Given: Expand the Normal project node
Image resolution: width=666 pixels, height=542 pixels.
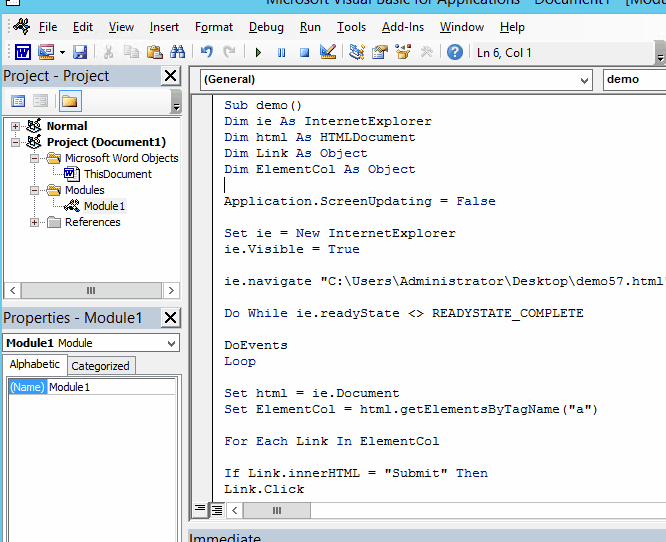Looking at the screenshot, I should coord(15,126).
